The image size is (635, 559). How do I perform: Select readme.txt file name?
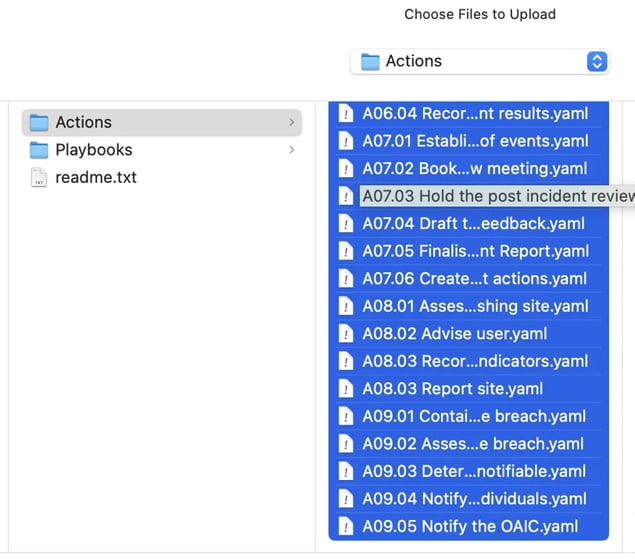[x=96, y=177]
